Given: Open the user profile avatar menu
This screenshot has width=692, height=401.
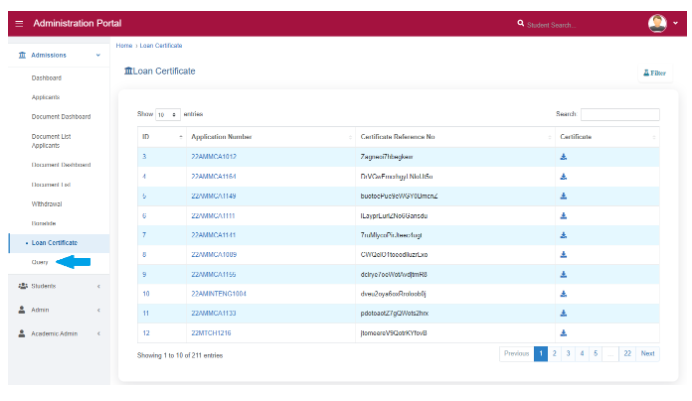Looking at the screenshot, I should [x=658, y=23].
